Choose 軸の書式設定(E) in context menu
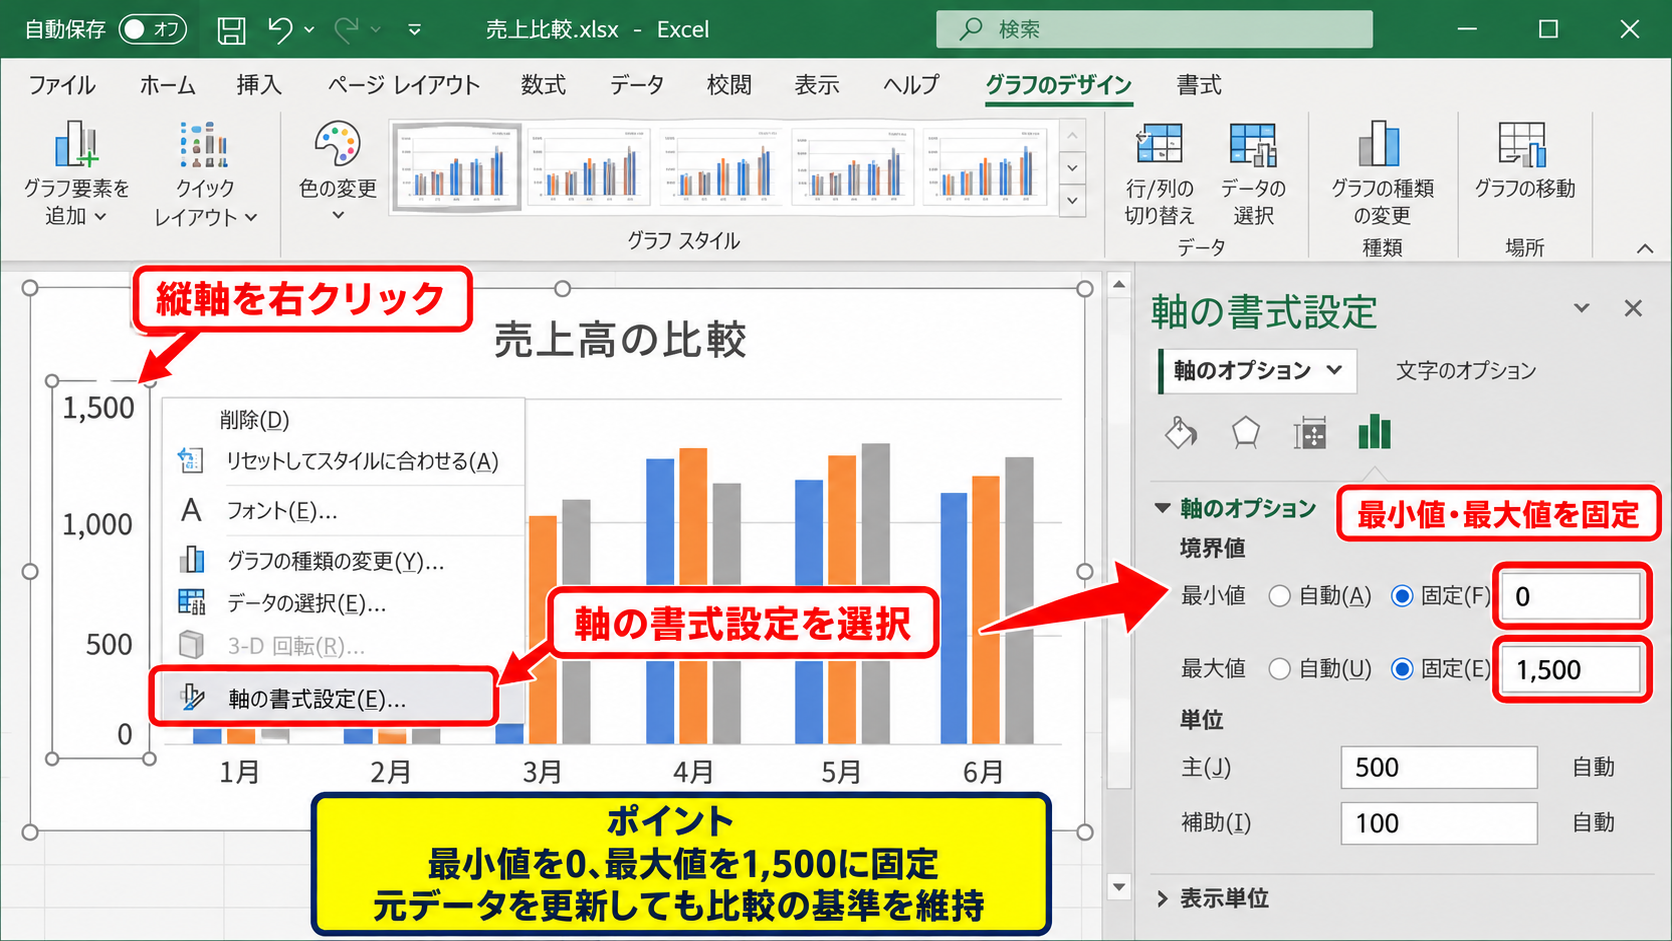The height and width of the screenshot is (941, 1672). 323,698
